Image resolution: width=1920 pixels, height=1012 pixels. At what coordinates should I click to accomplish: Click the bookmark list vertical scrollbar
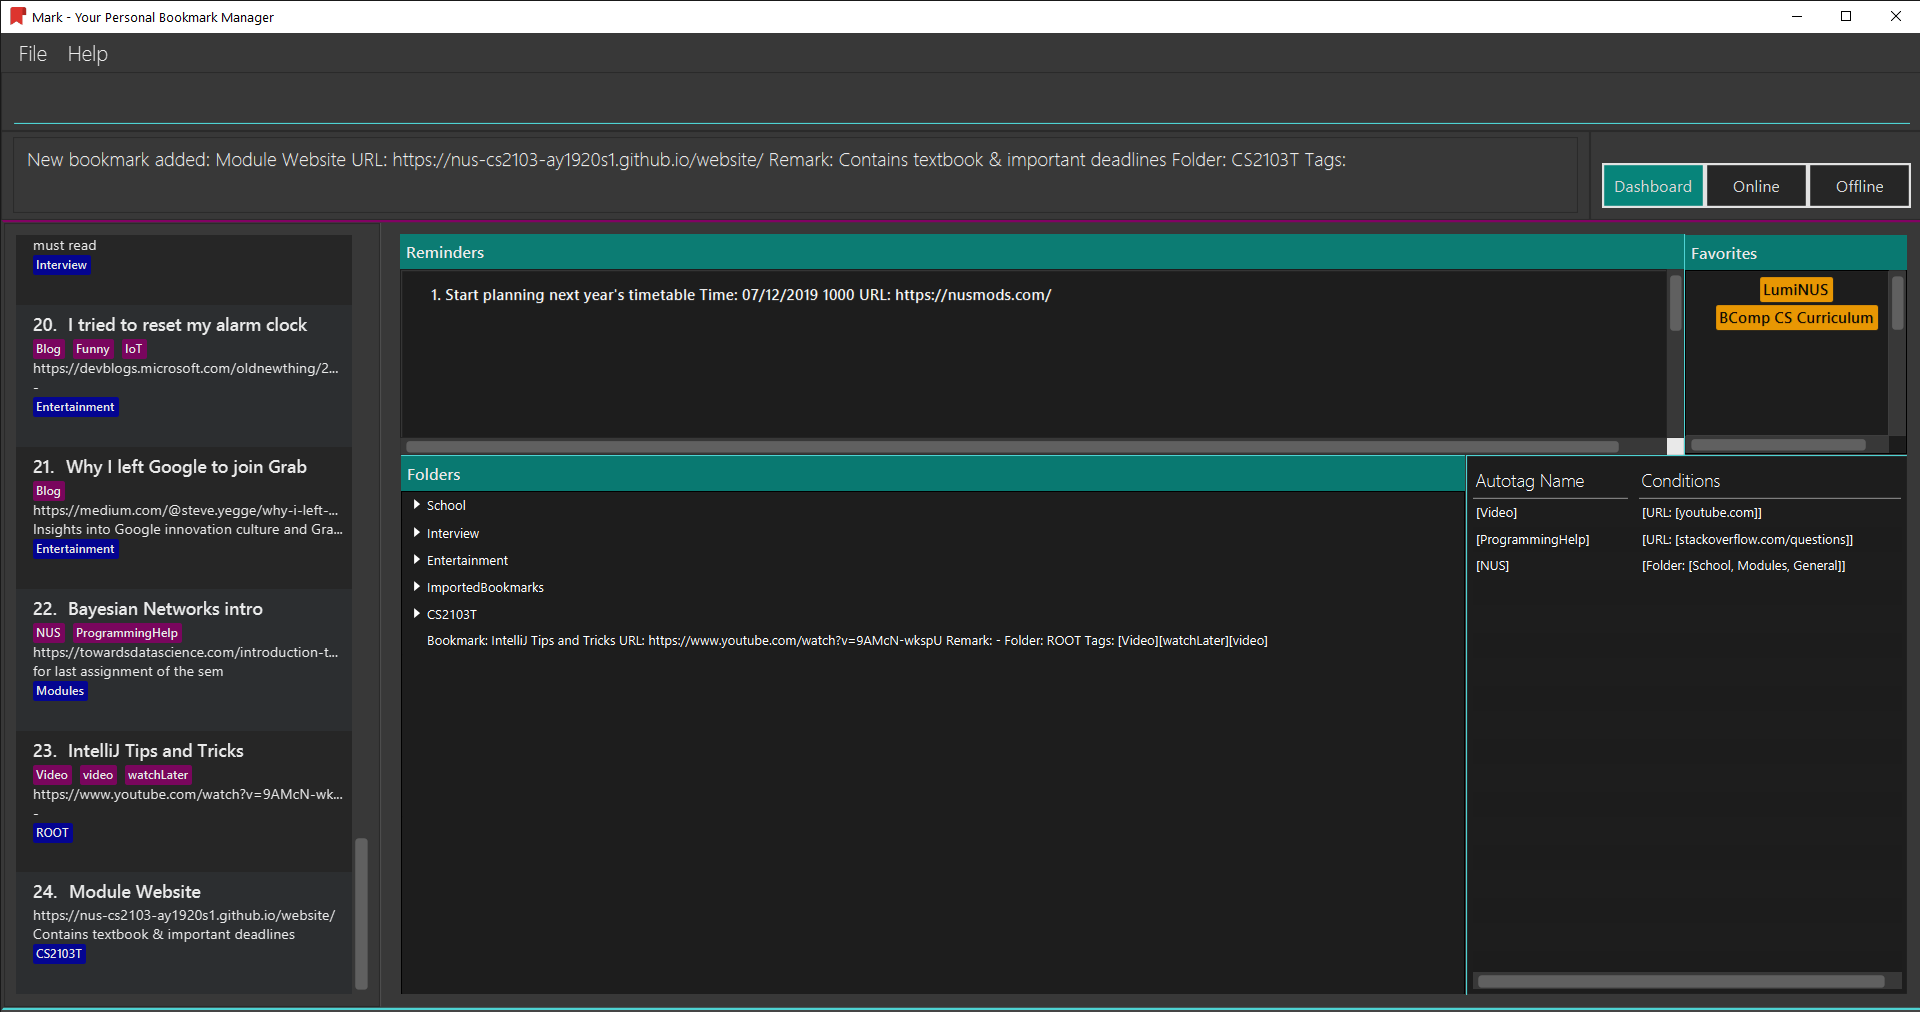[x=361, y=912]
